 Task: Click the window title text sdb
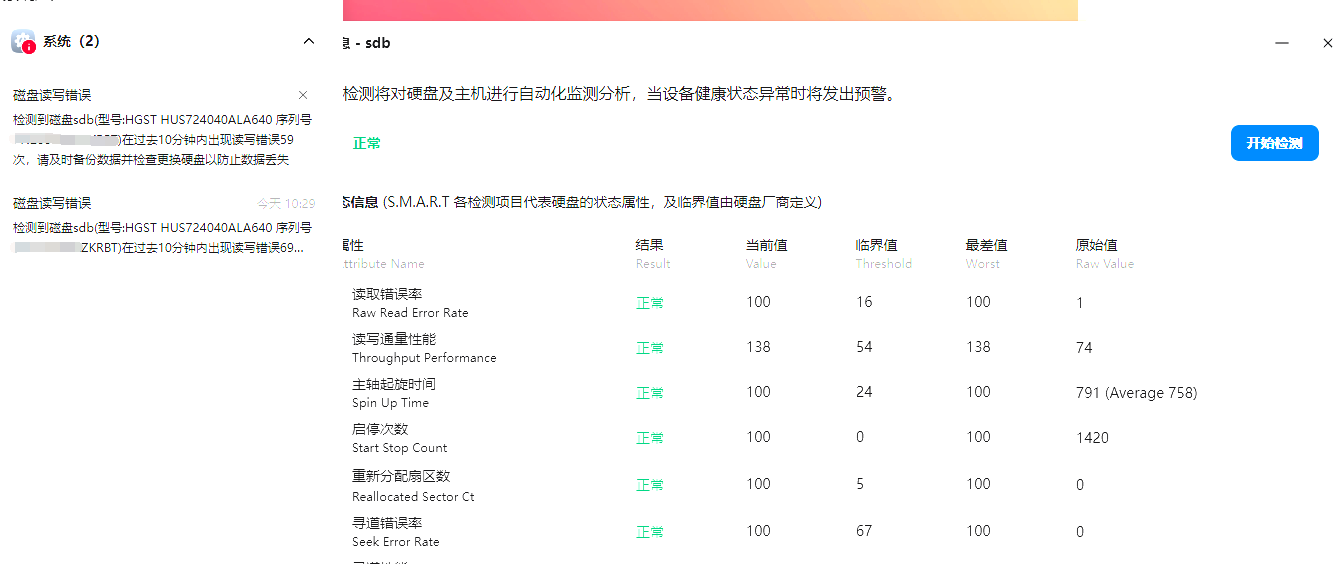click(x=376, y=43)
